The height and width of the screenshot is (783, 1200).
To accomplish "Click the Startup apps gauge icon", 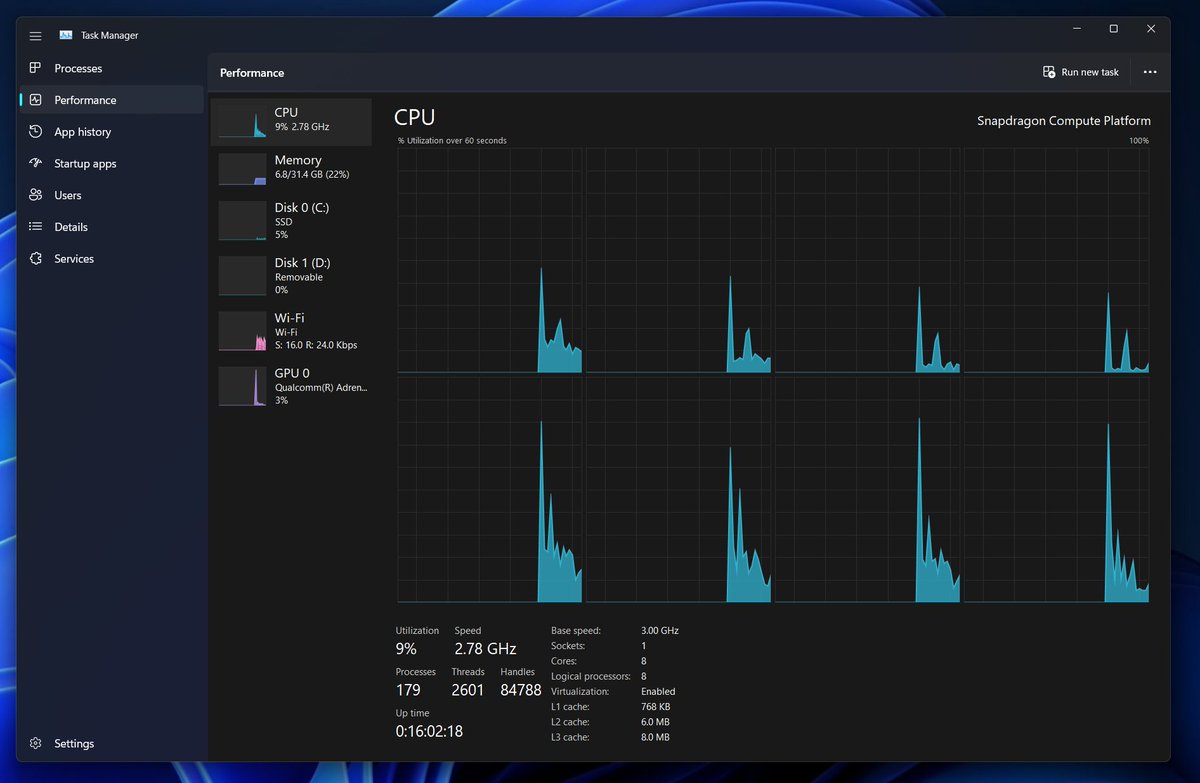I will 35,163.
